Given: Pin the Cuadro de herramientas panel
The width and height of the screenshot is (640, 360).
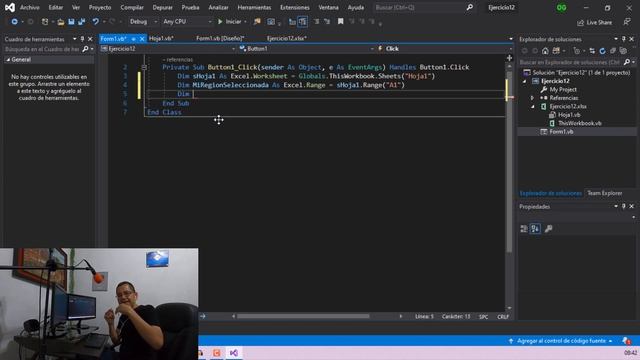Looking at the screenshot, I should [82, 39].
